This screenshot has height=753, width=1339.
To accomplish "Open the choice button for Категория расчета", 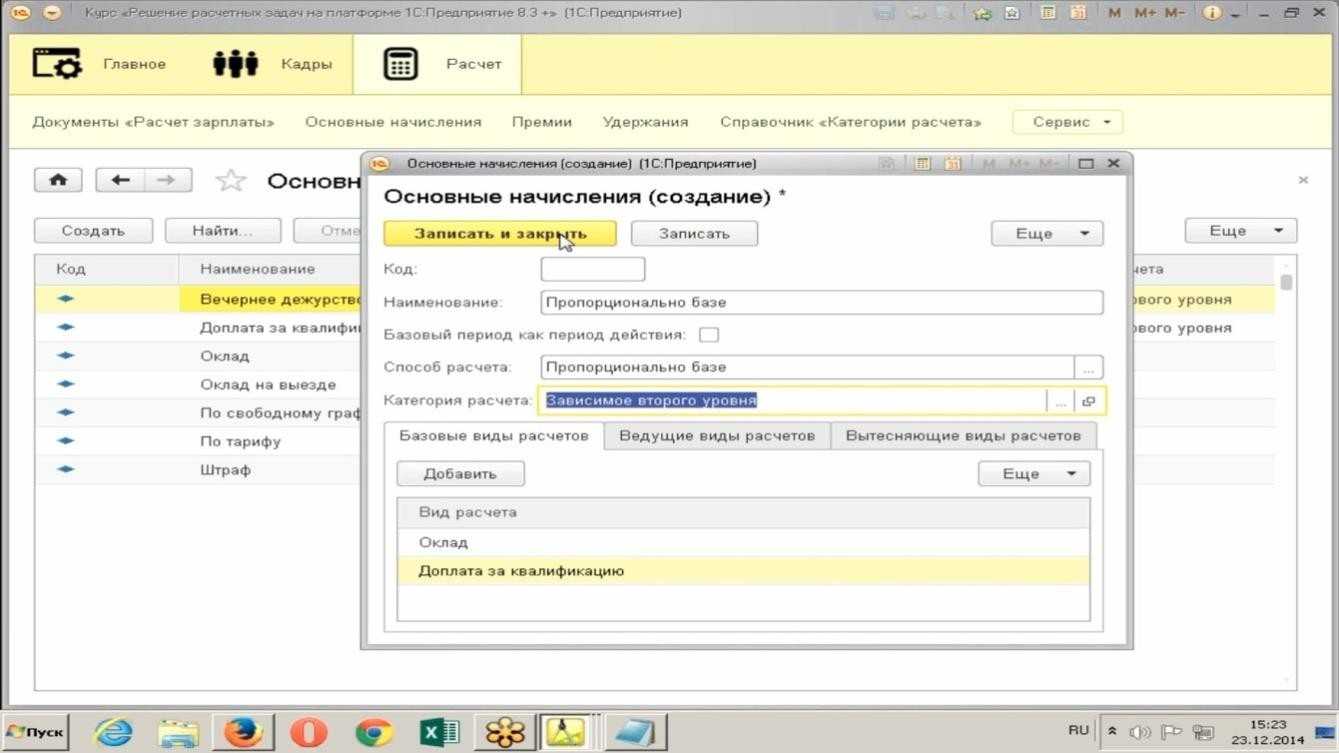I will (1060, 401).
